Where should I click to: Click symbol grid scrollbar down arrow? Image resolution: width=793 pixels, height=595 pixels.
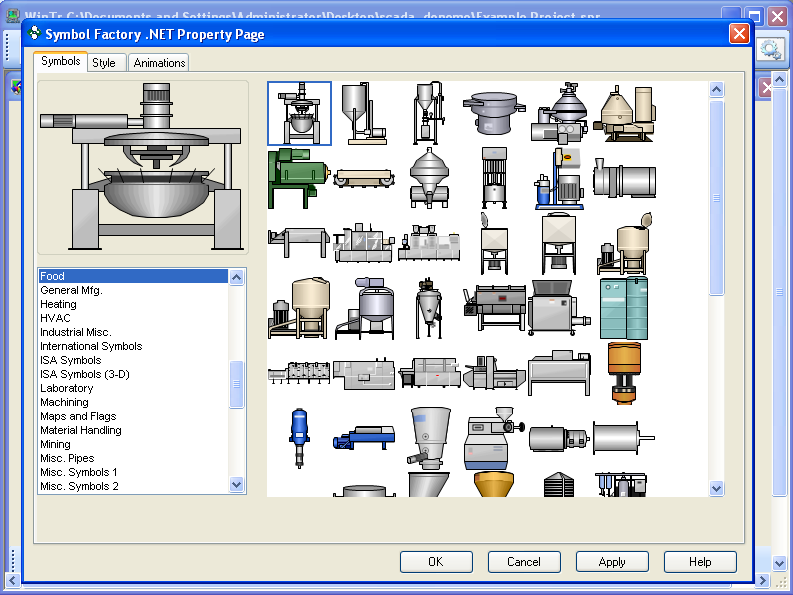coord(716,488)
